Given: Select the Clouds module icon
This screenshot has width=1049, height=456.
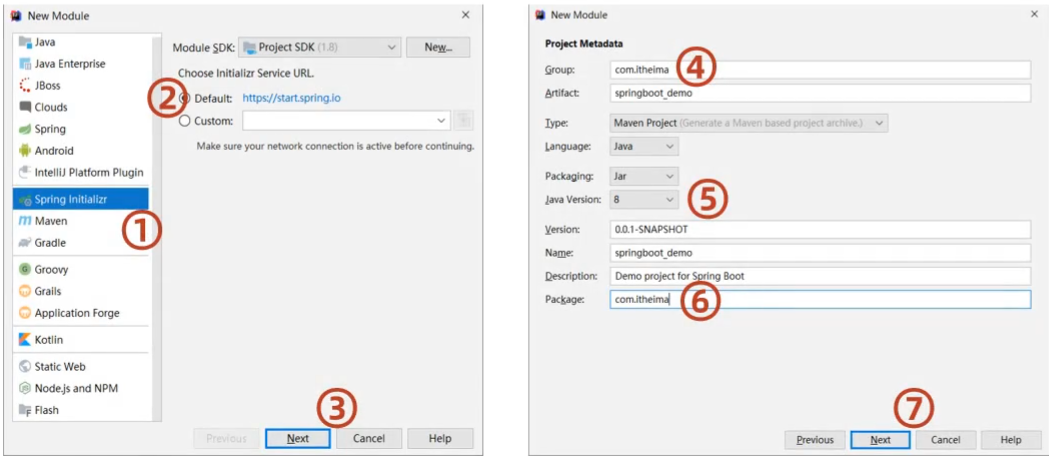Looking at the screenshot, I should tap(25, 107).
